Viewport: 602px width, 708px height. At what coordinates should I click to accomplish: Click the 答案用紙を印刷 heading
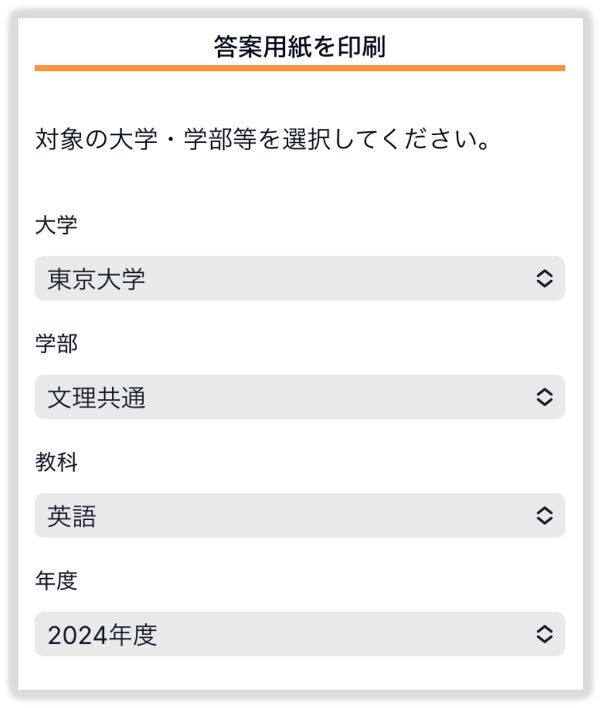[x=299, y=46]
